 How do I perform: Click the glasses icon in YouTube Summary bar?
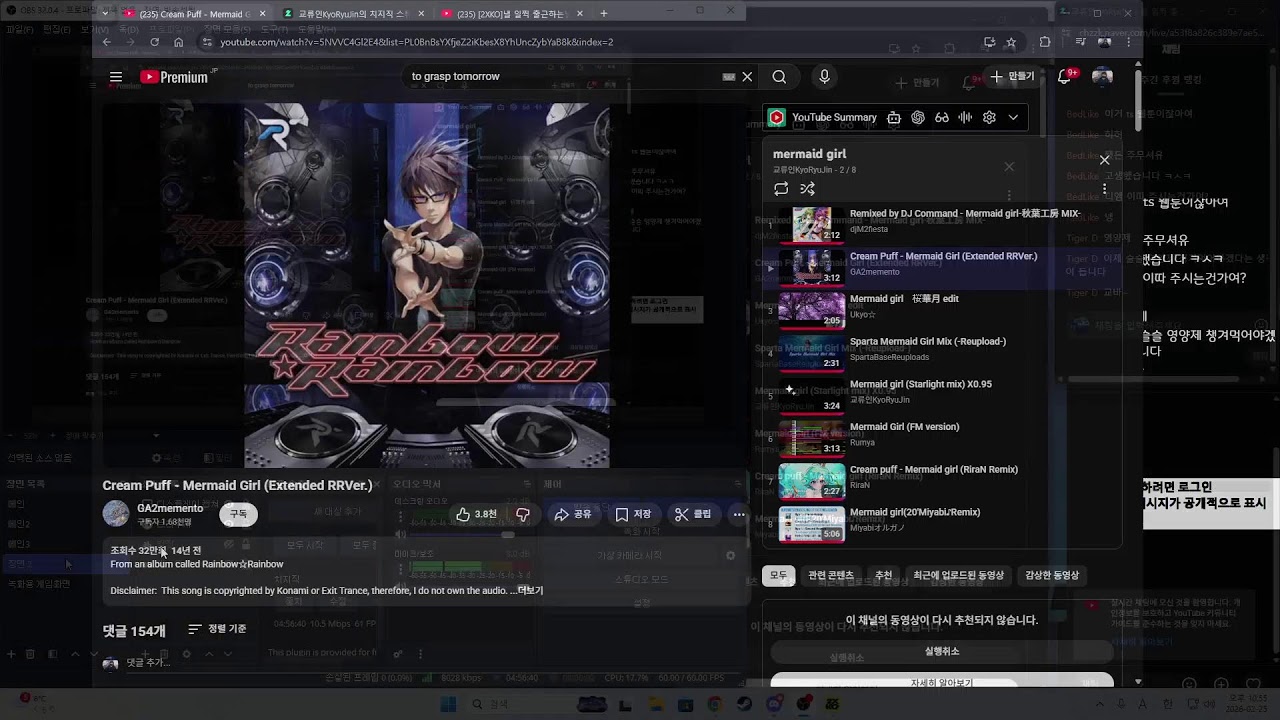point(942,117)
